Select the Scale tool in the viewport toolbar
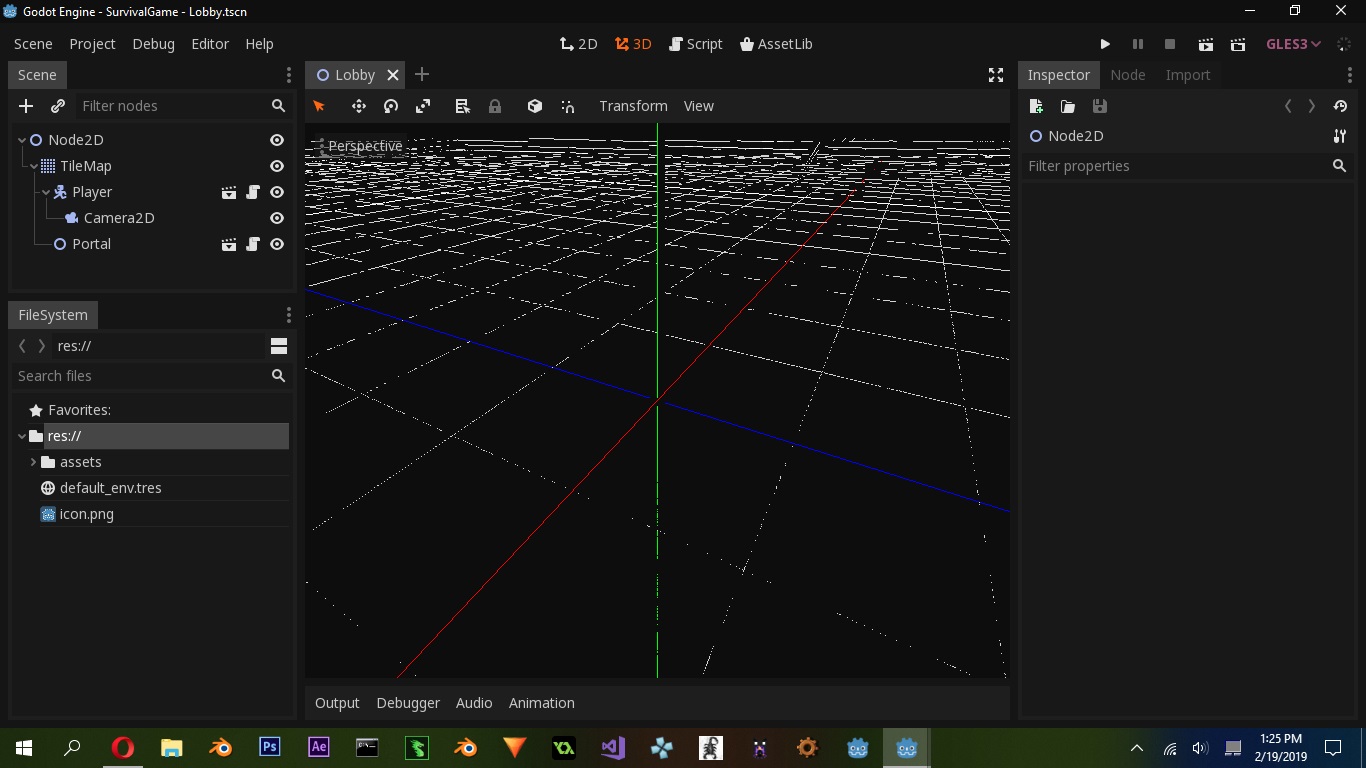 (423, 106)
